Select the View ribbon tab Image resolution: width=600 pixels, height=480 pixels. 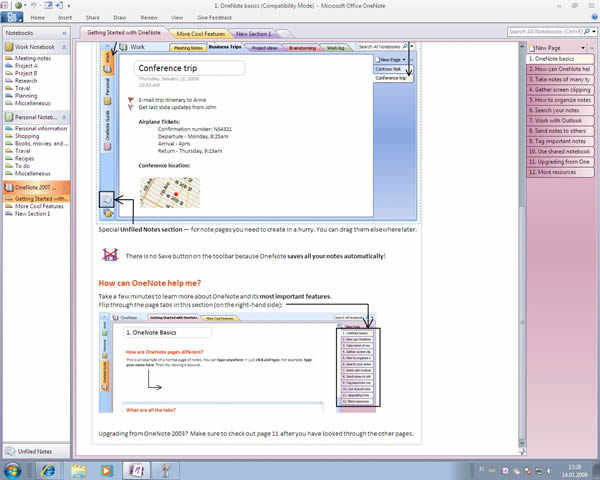click(177, 18)
